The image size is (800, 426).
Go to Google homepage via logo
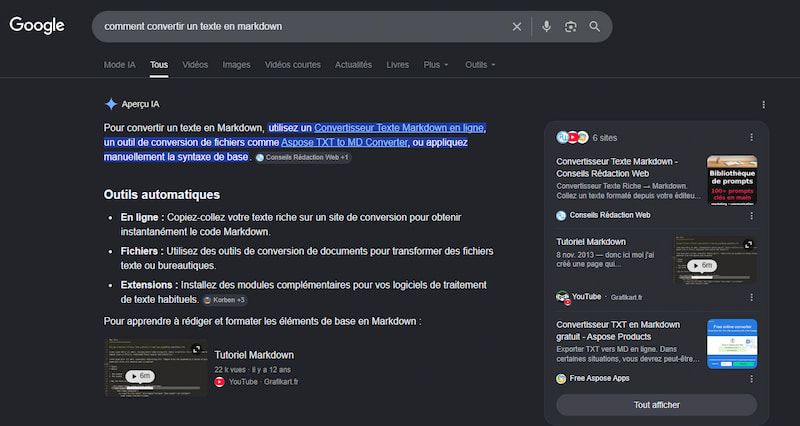pyautogui.click(x=37, y=26)
